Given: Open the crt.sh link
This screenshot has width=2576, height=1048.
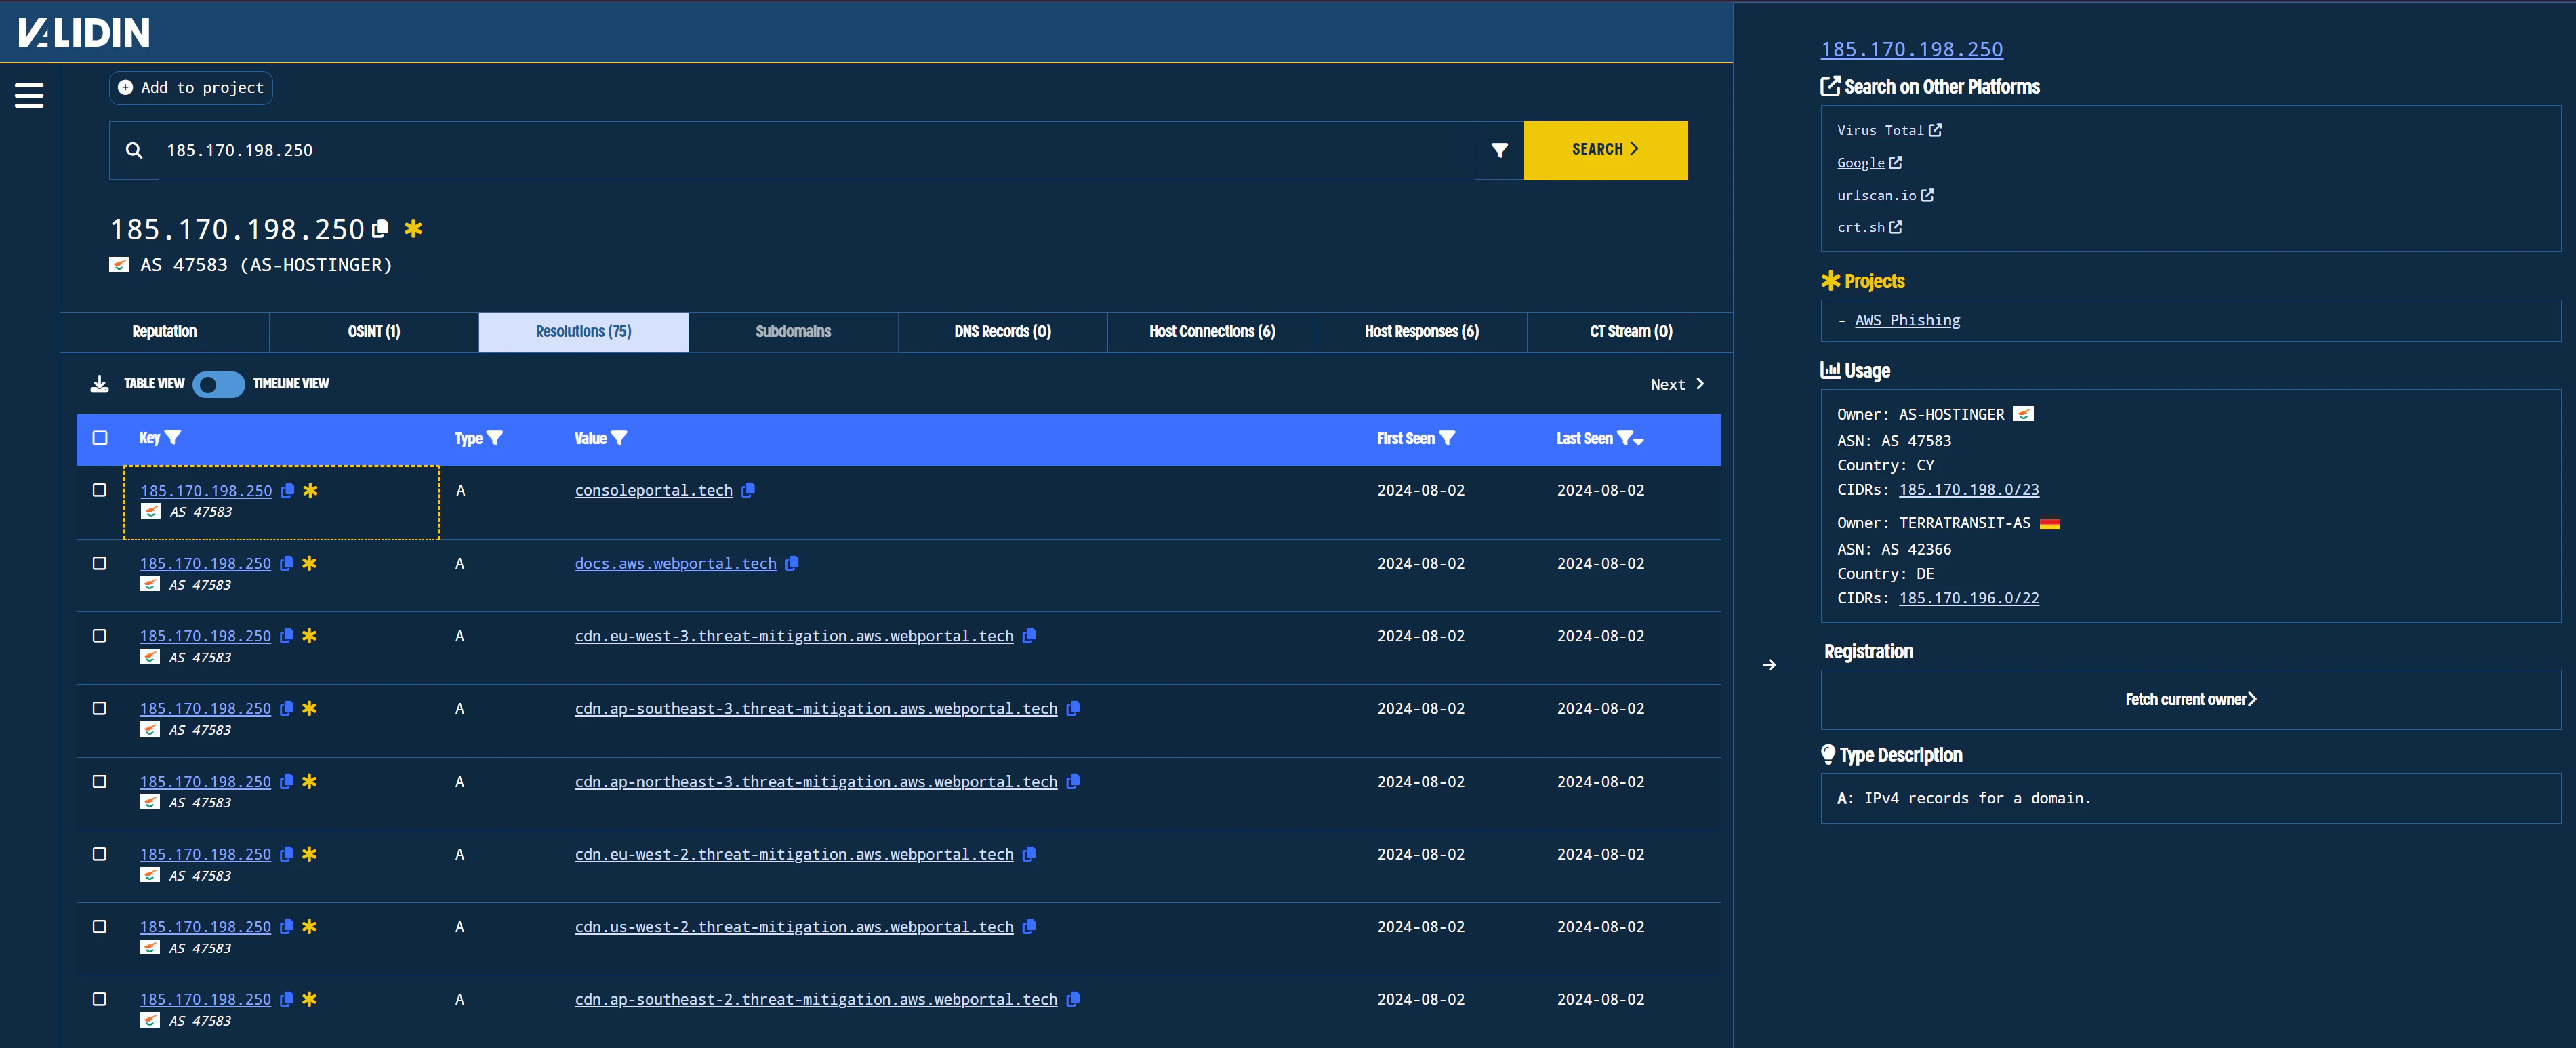Looking at the screenshot, I should tap(1868, 227).
